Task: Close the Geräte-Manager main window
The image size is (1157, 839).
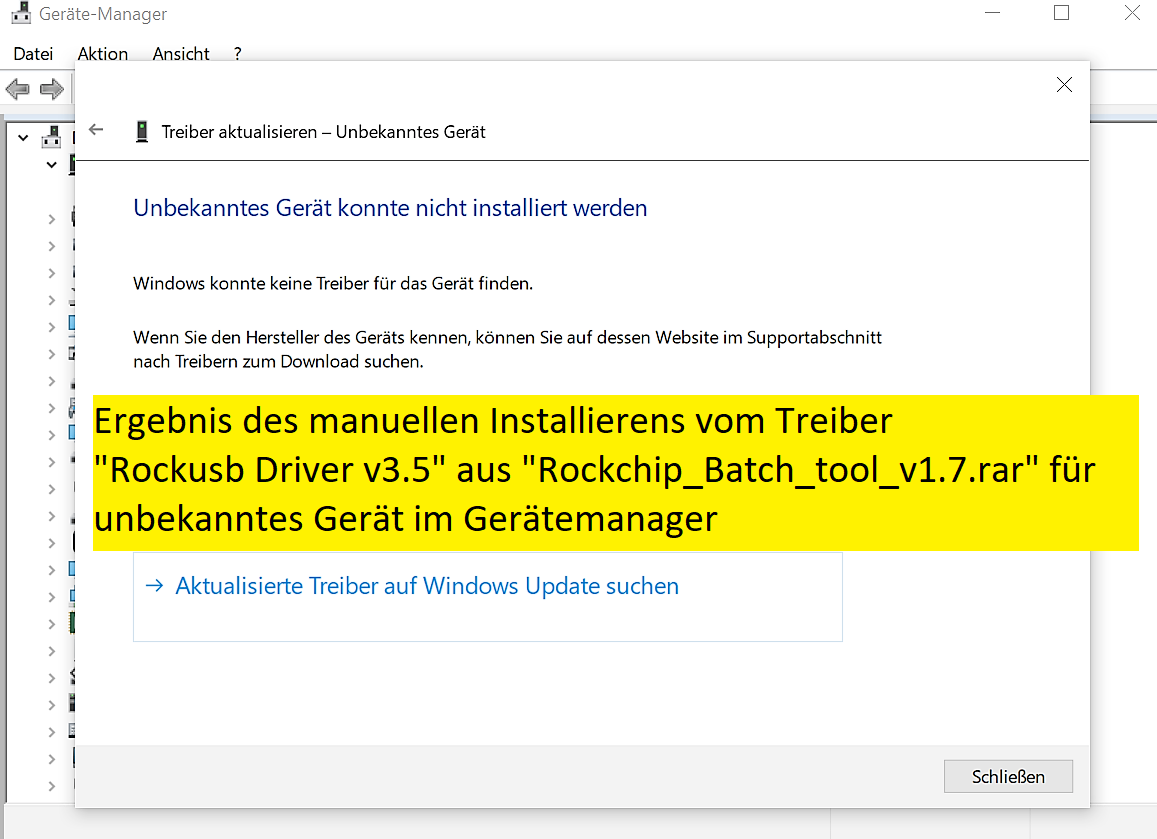Action: click(x=1132, y=13)
